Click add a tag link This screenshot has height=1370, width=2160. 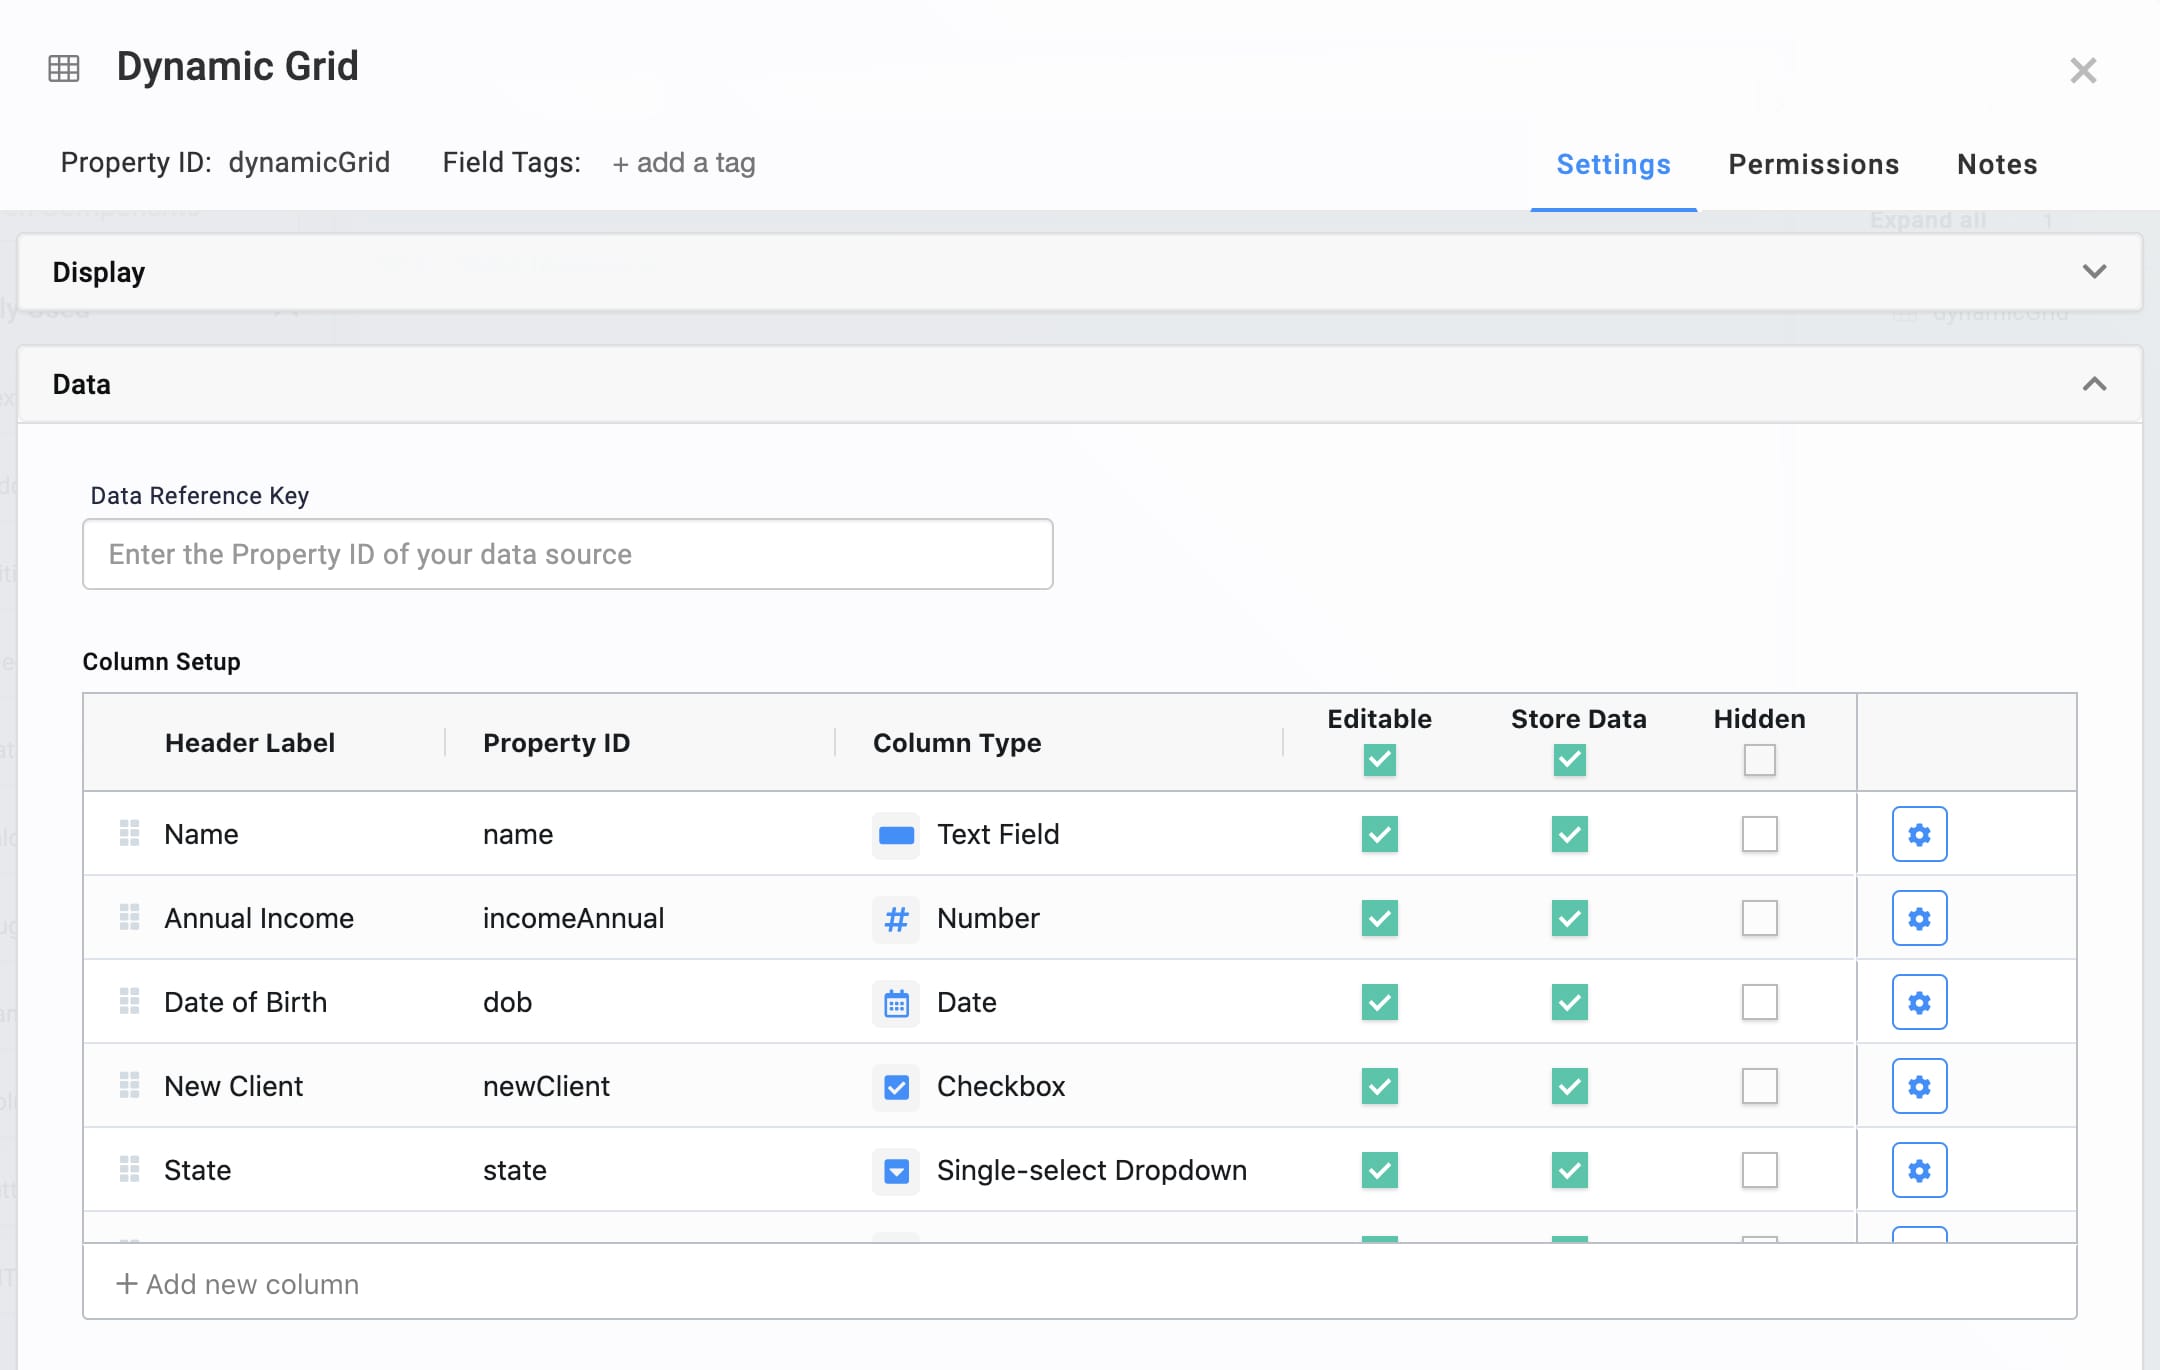click(x=684, y=163)
